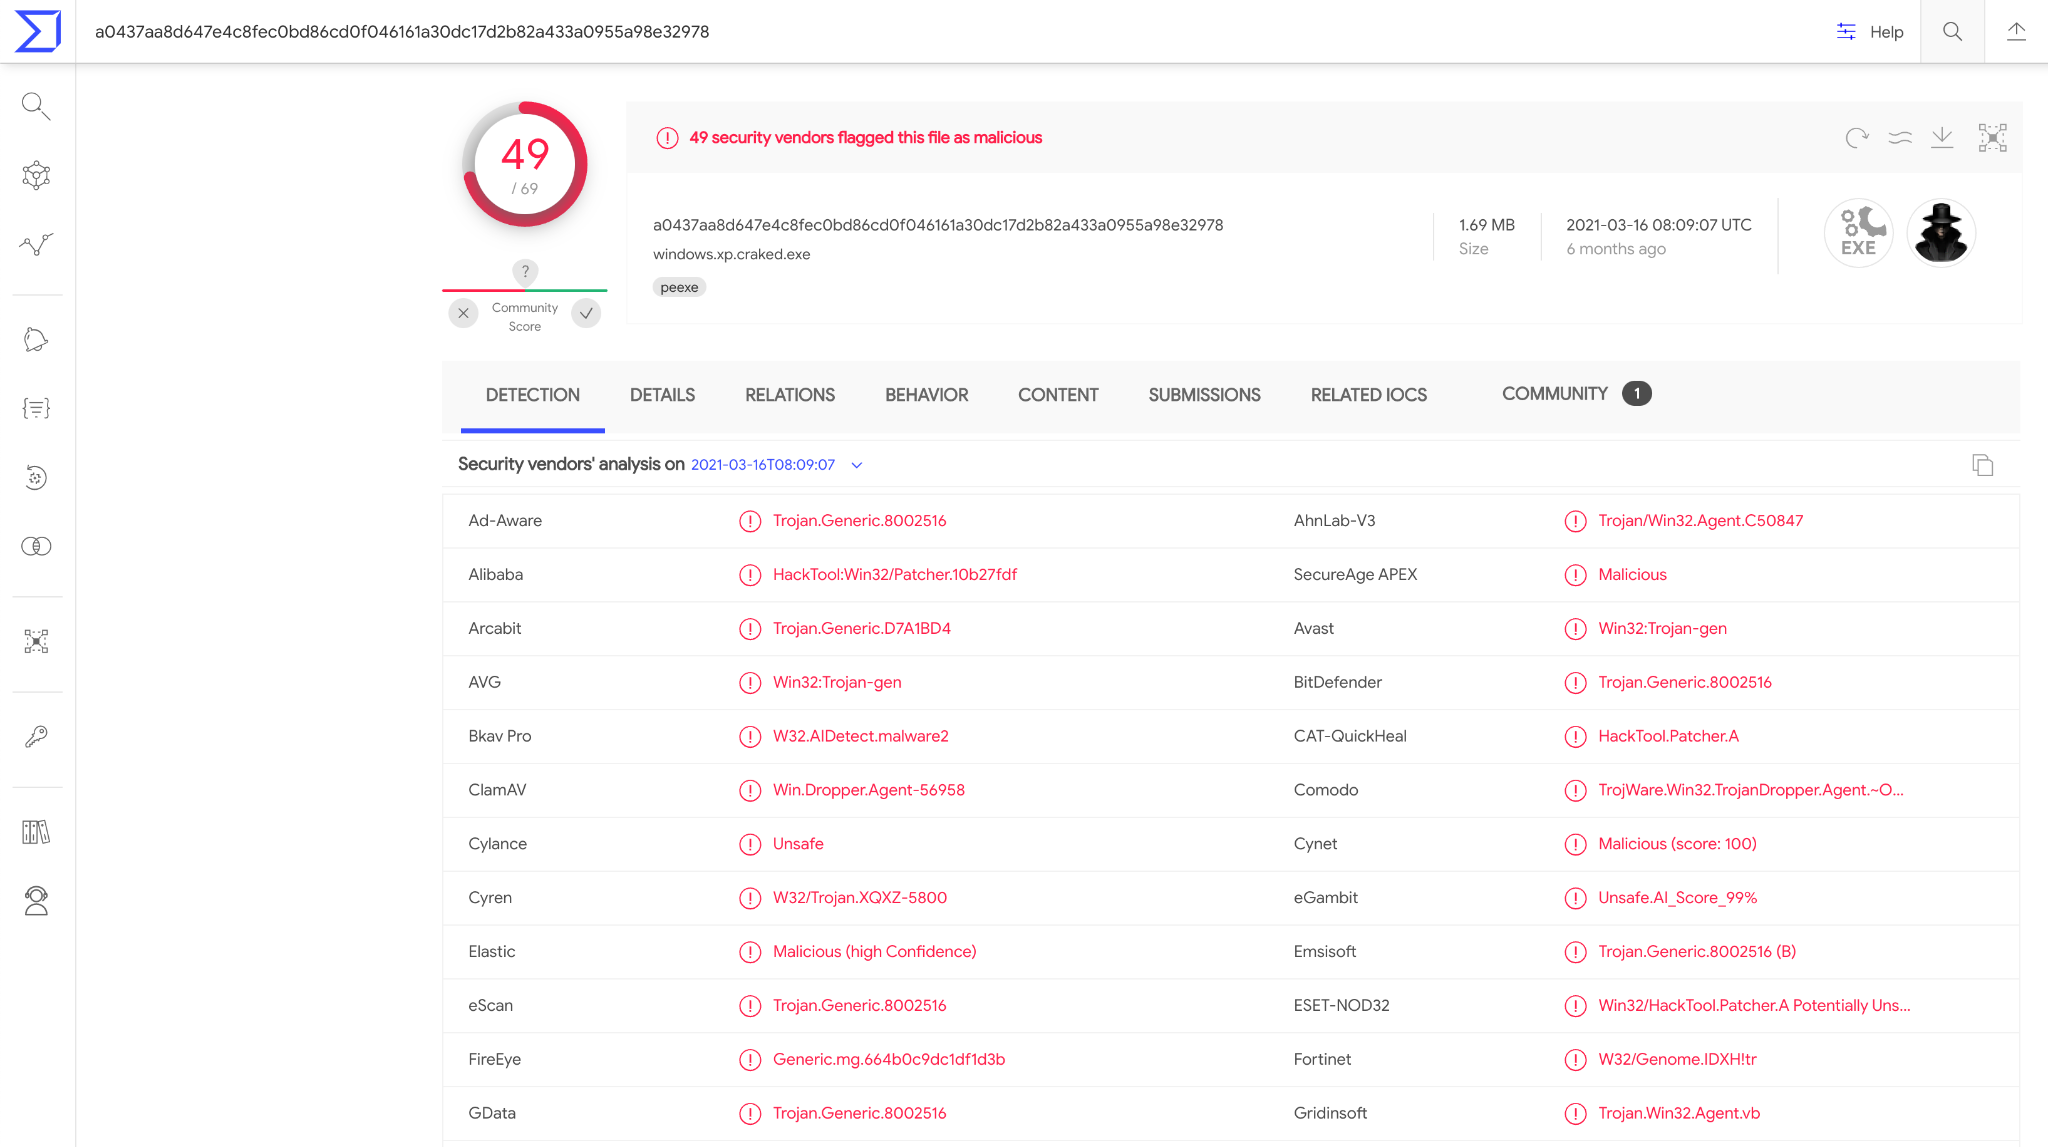
Task: Click the community score question mark badge
Action: [x=525, y=271]
